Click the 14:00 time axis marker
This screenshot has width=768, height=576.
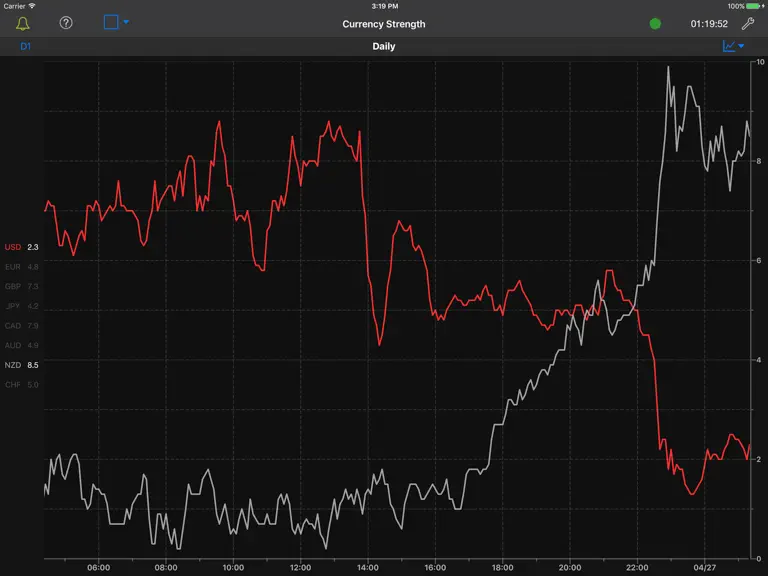(368, 568)
